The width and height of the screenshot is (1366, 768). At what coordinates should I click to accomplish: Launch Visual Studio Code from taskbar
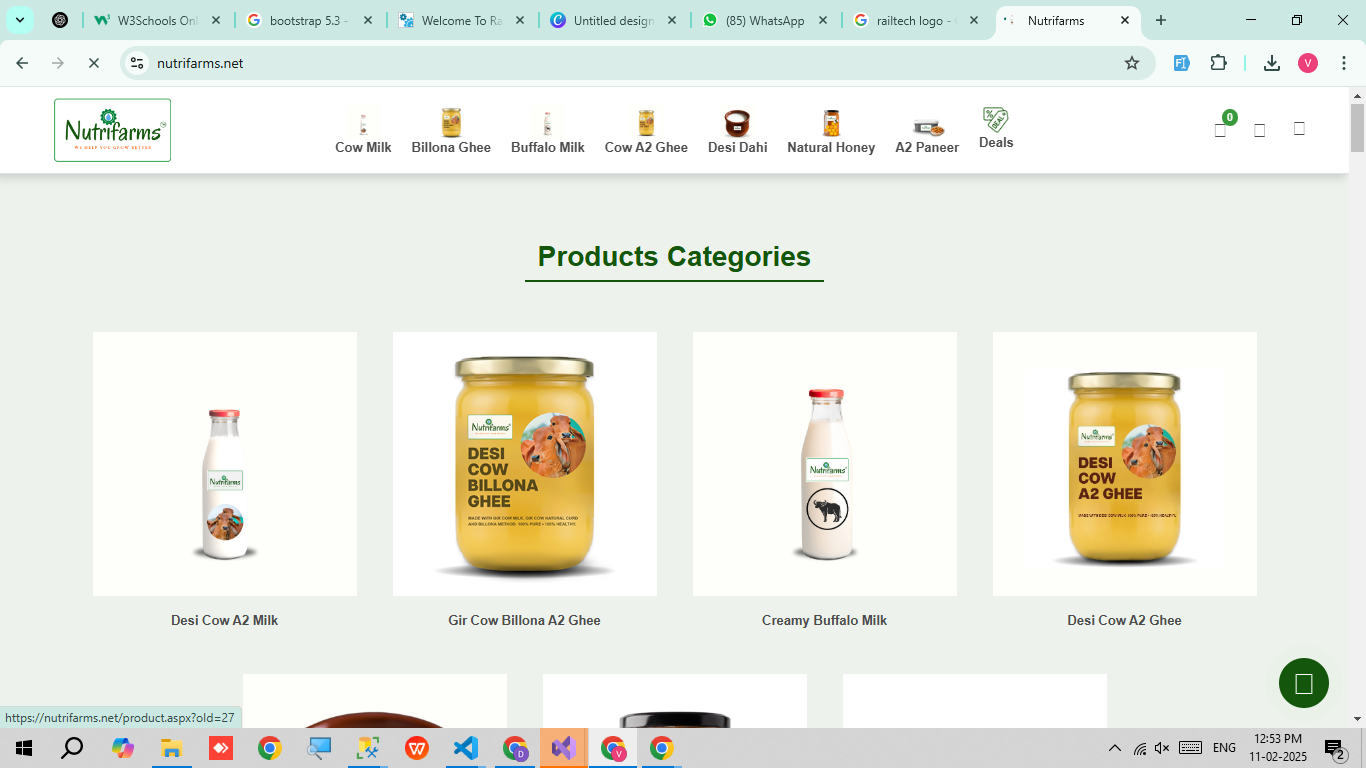click(x=465, y=748)
